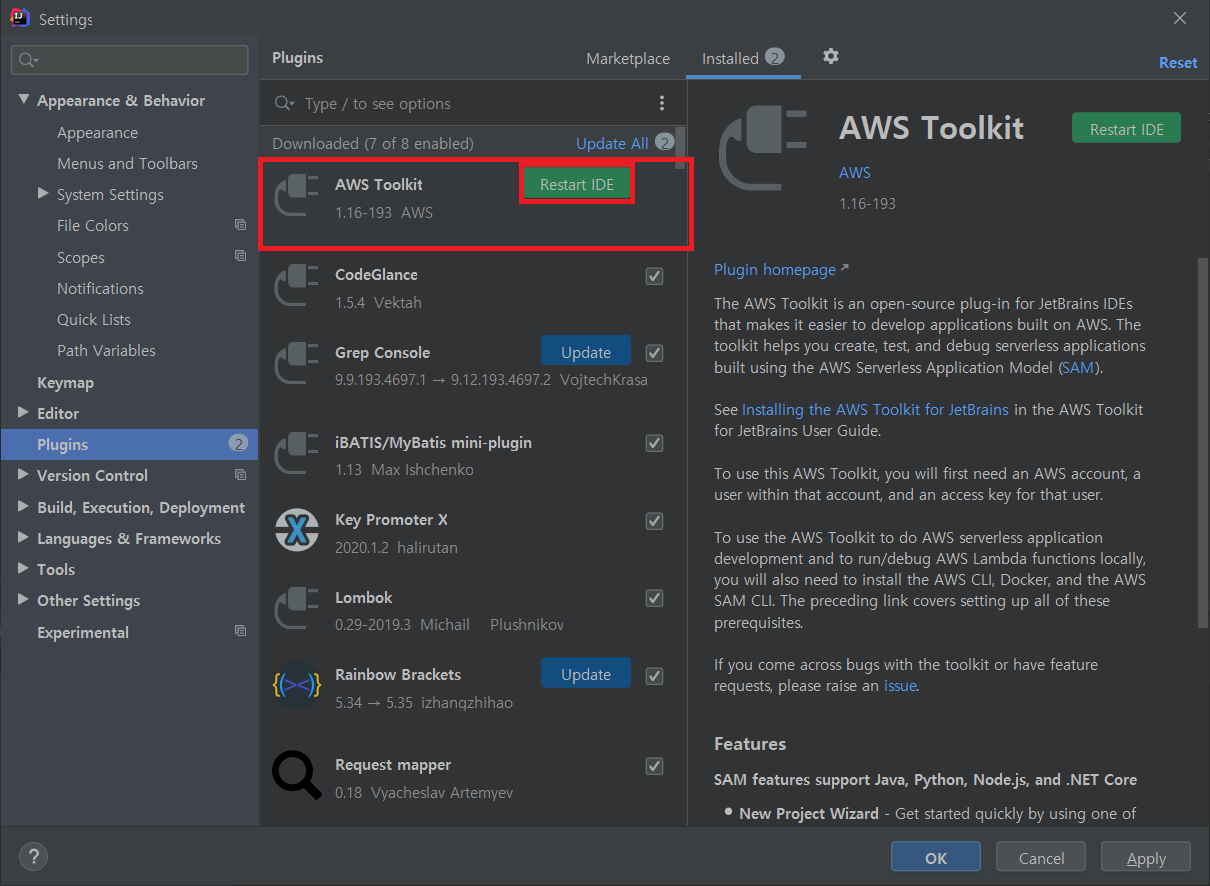1210x886 pixels.
Task: Click the Plugins badge showing 2 in sidebar
Action: pos(238,443)
